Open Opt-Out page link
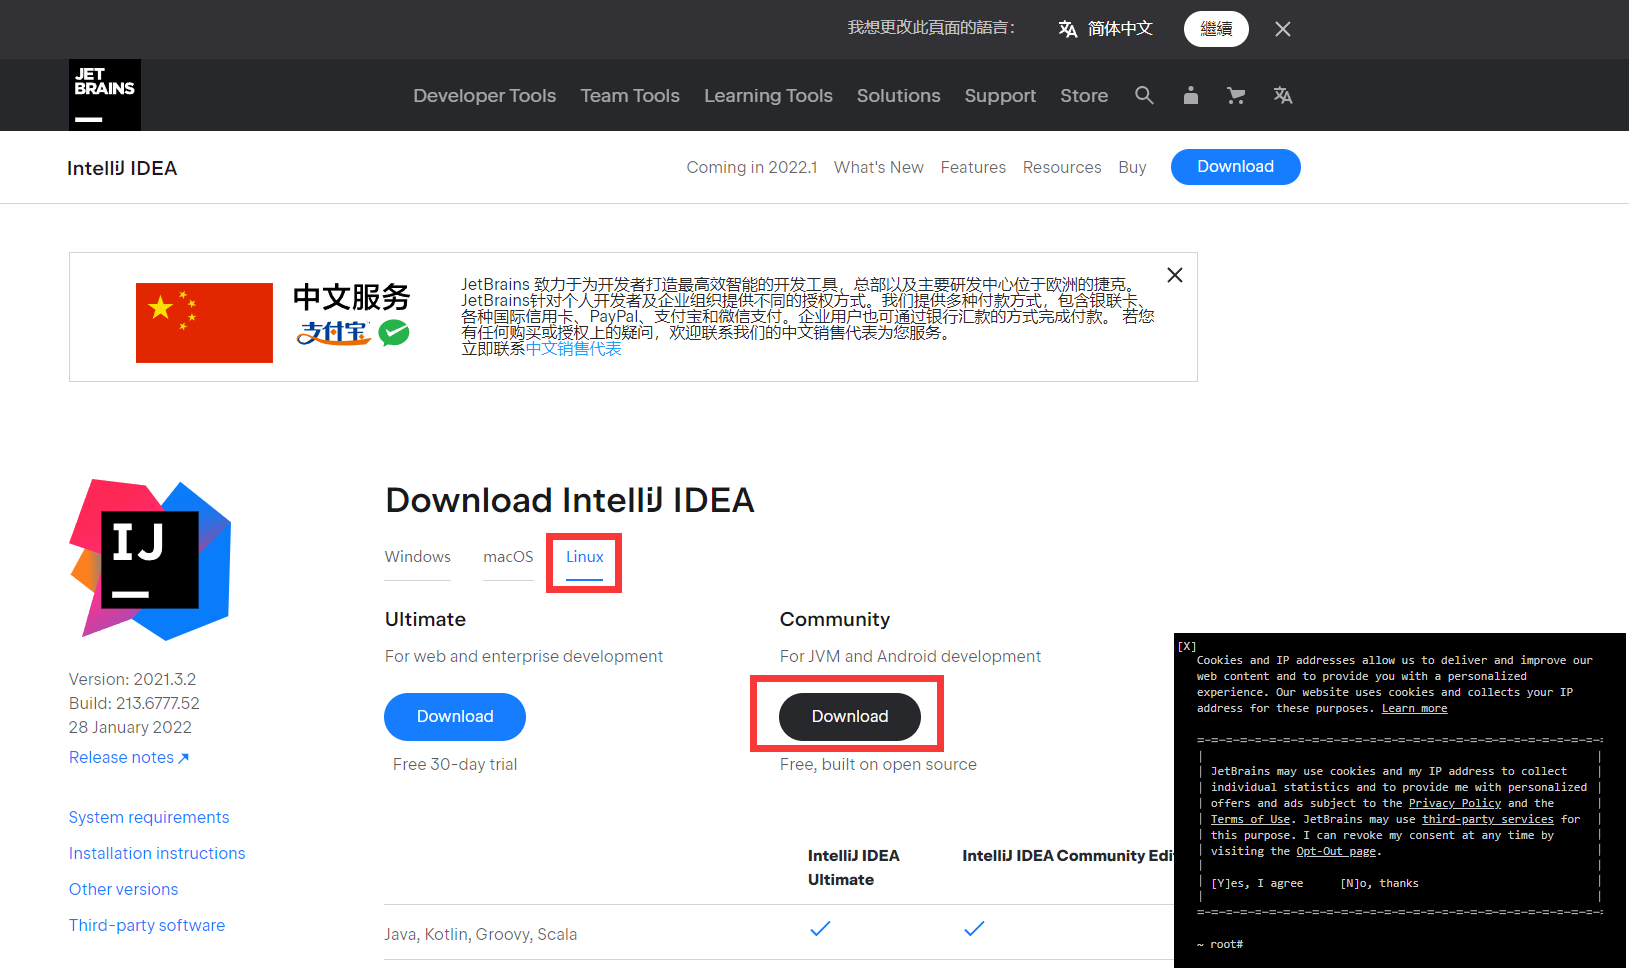This screenshot has width=1629, height=968. click(x=1336, y=851)
